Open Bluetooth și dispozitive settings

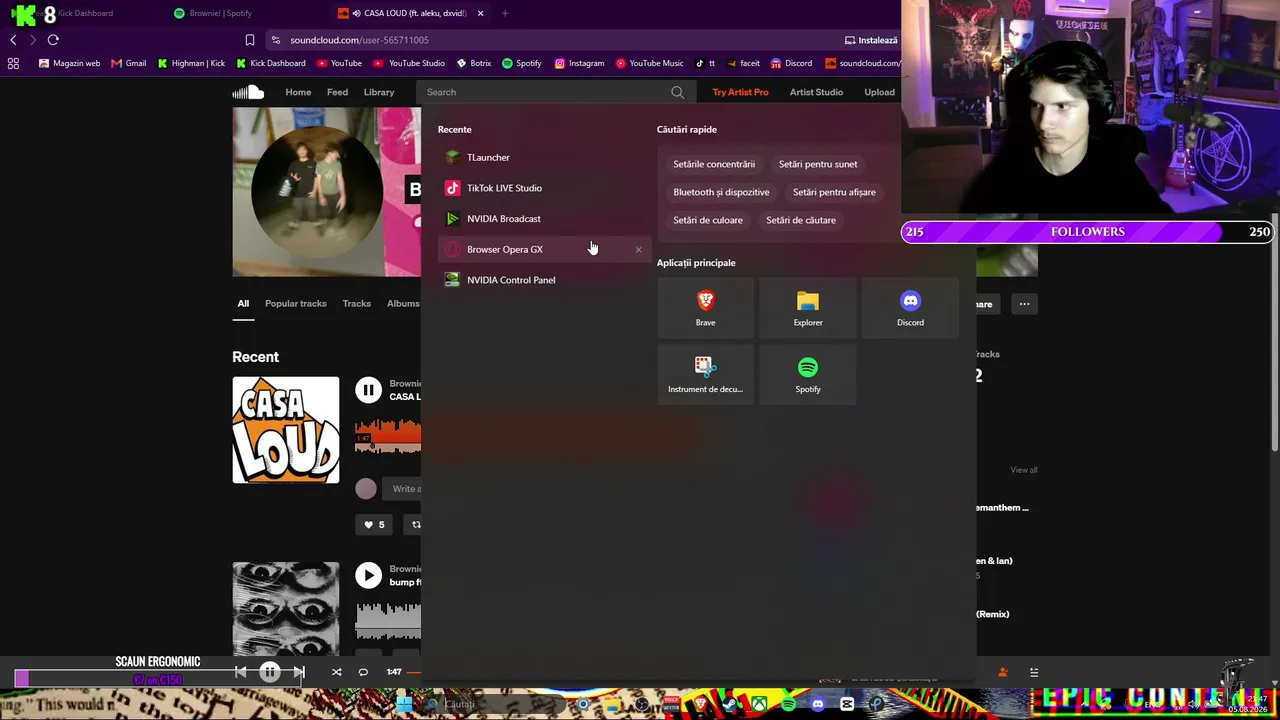point(721,192)
